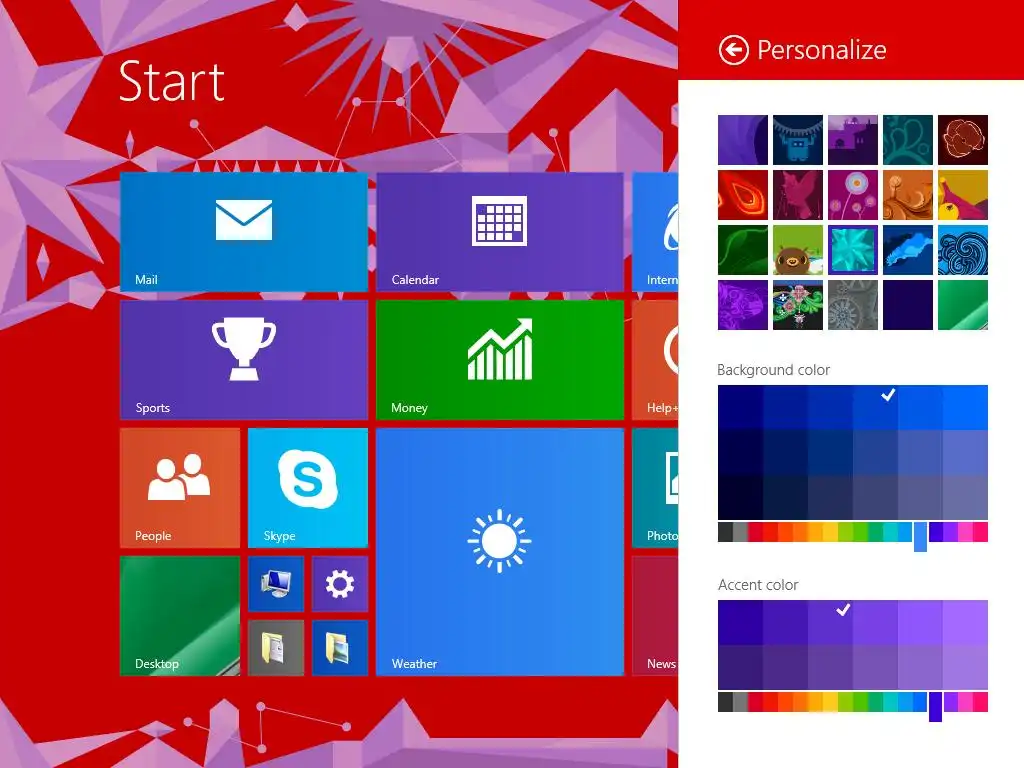This screenshot has height=768, width=1024.
Task: Pick the purple dandelion flowers background thumbnail
Action: [x=853, y=195]
